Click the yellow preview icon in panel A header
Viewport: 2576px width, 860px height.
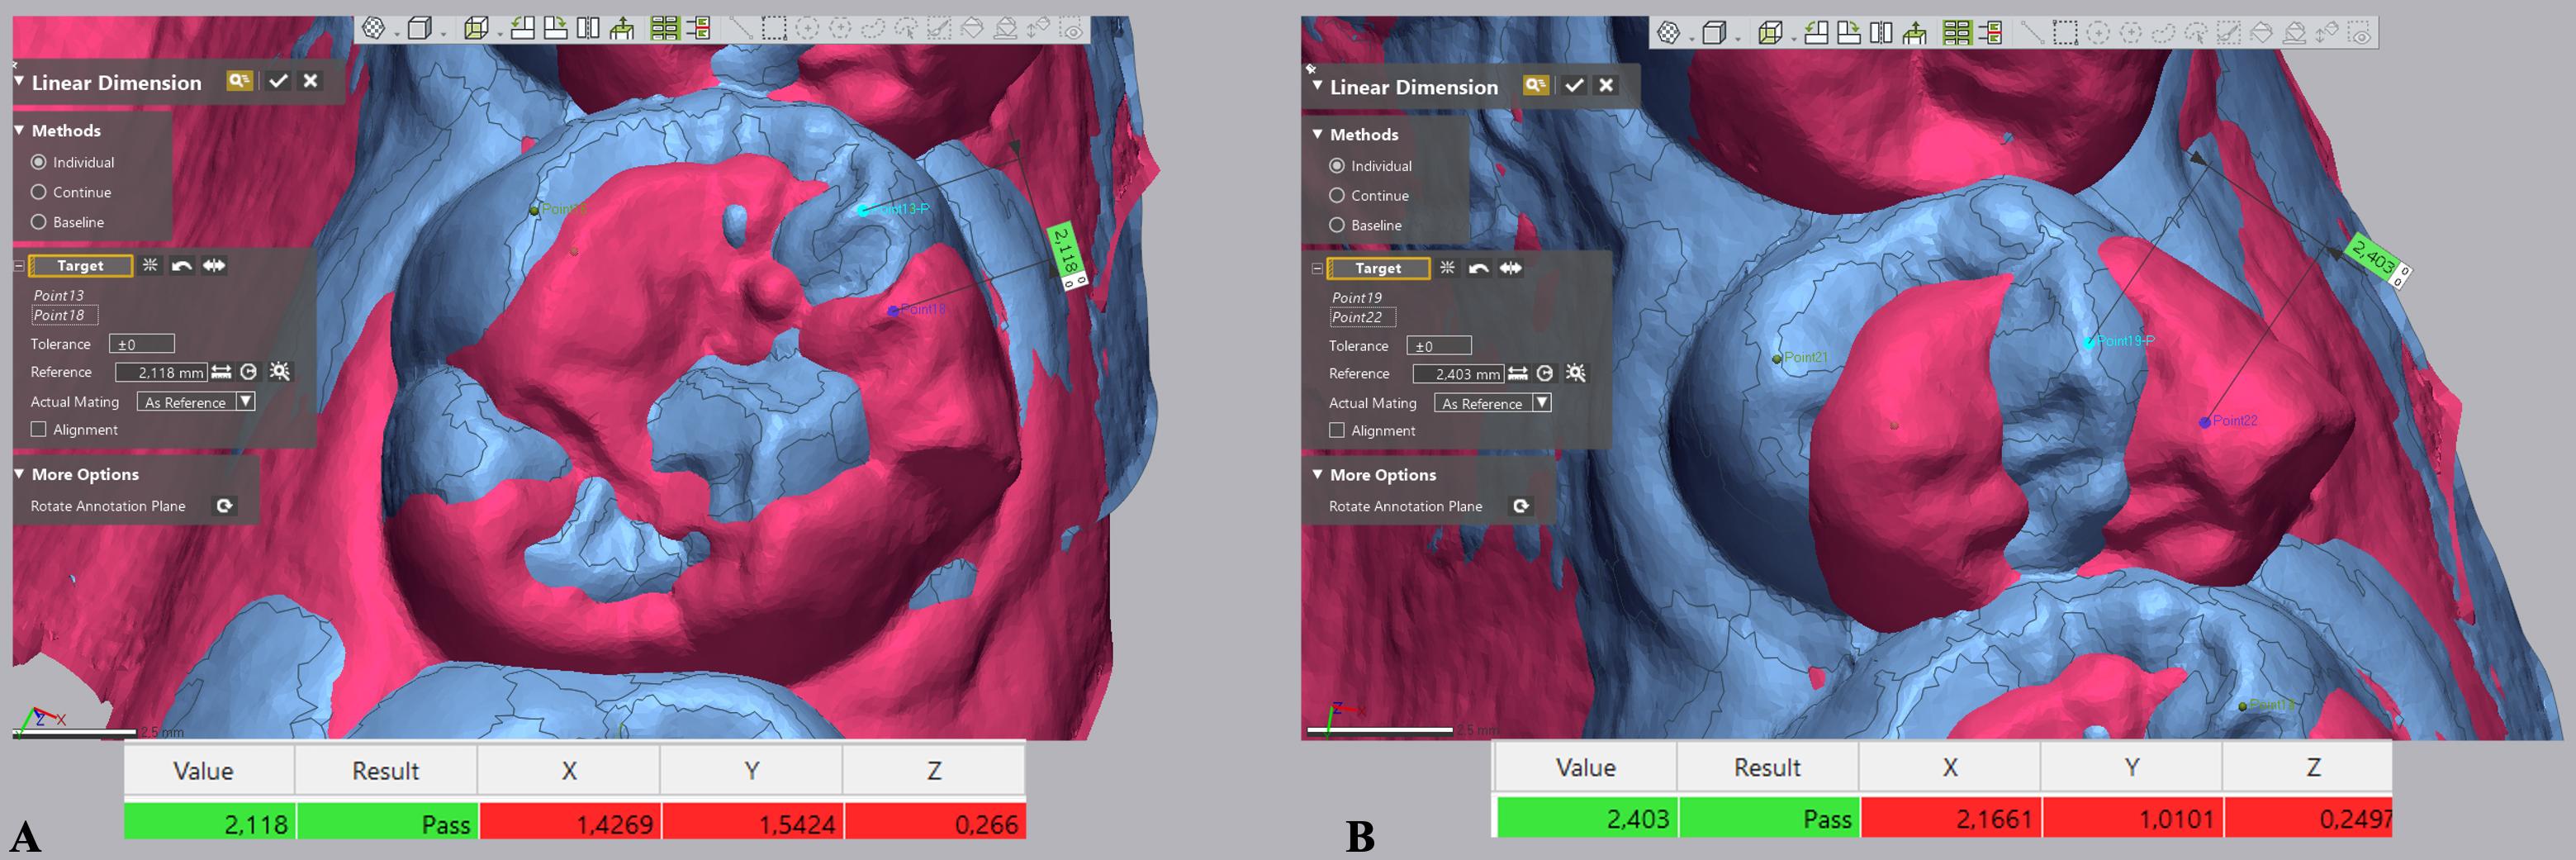click(240, 81)
